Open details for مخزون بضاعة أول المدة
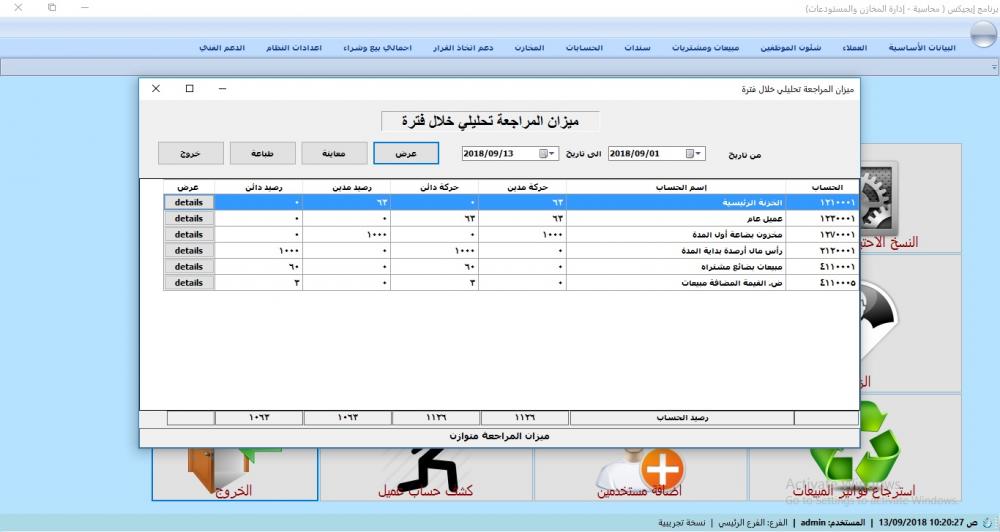This screenshot has height=532, width=1000. 189,235
